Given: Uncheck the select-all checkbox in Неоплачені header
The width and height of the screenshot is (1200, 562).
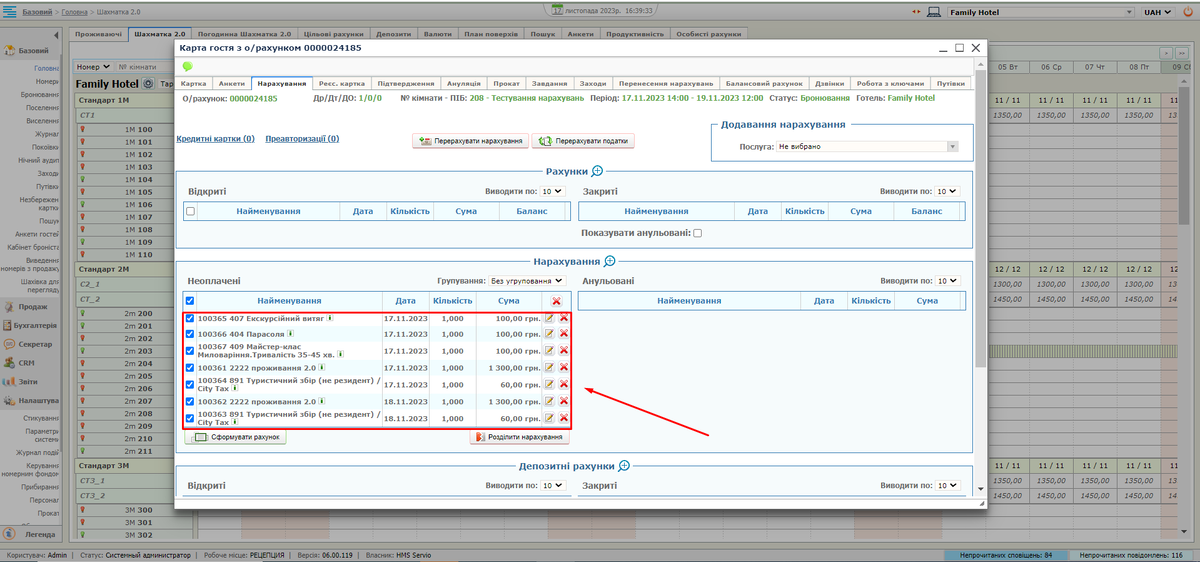Looking at the screenshot, I should click(x=190, y=301).
